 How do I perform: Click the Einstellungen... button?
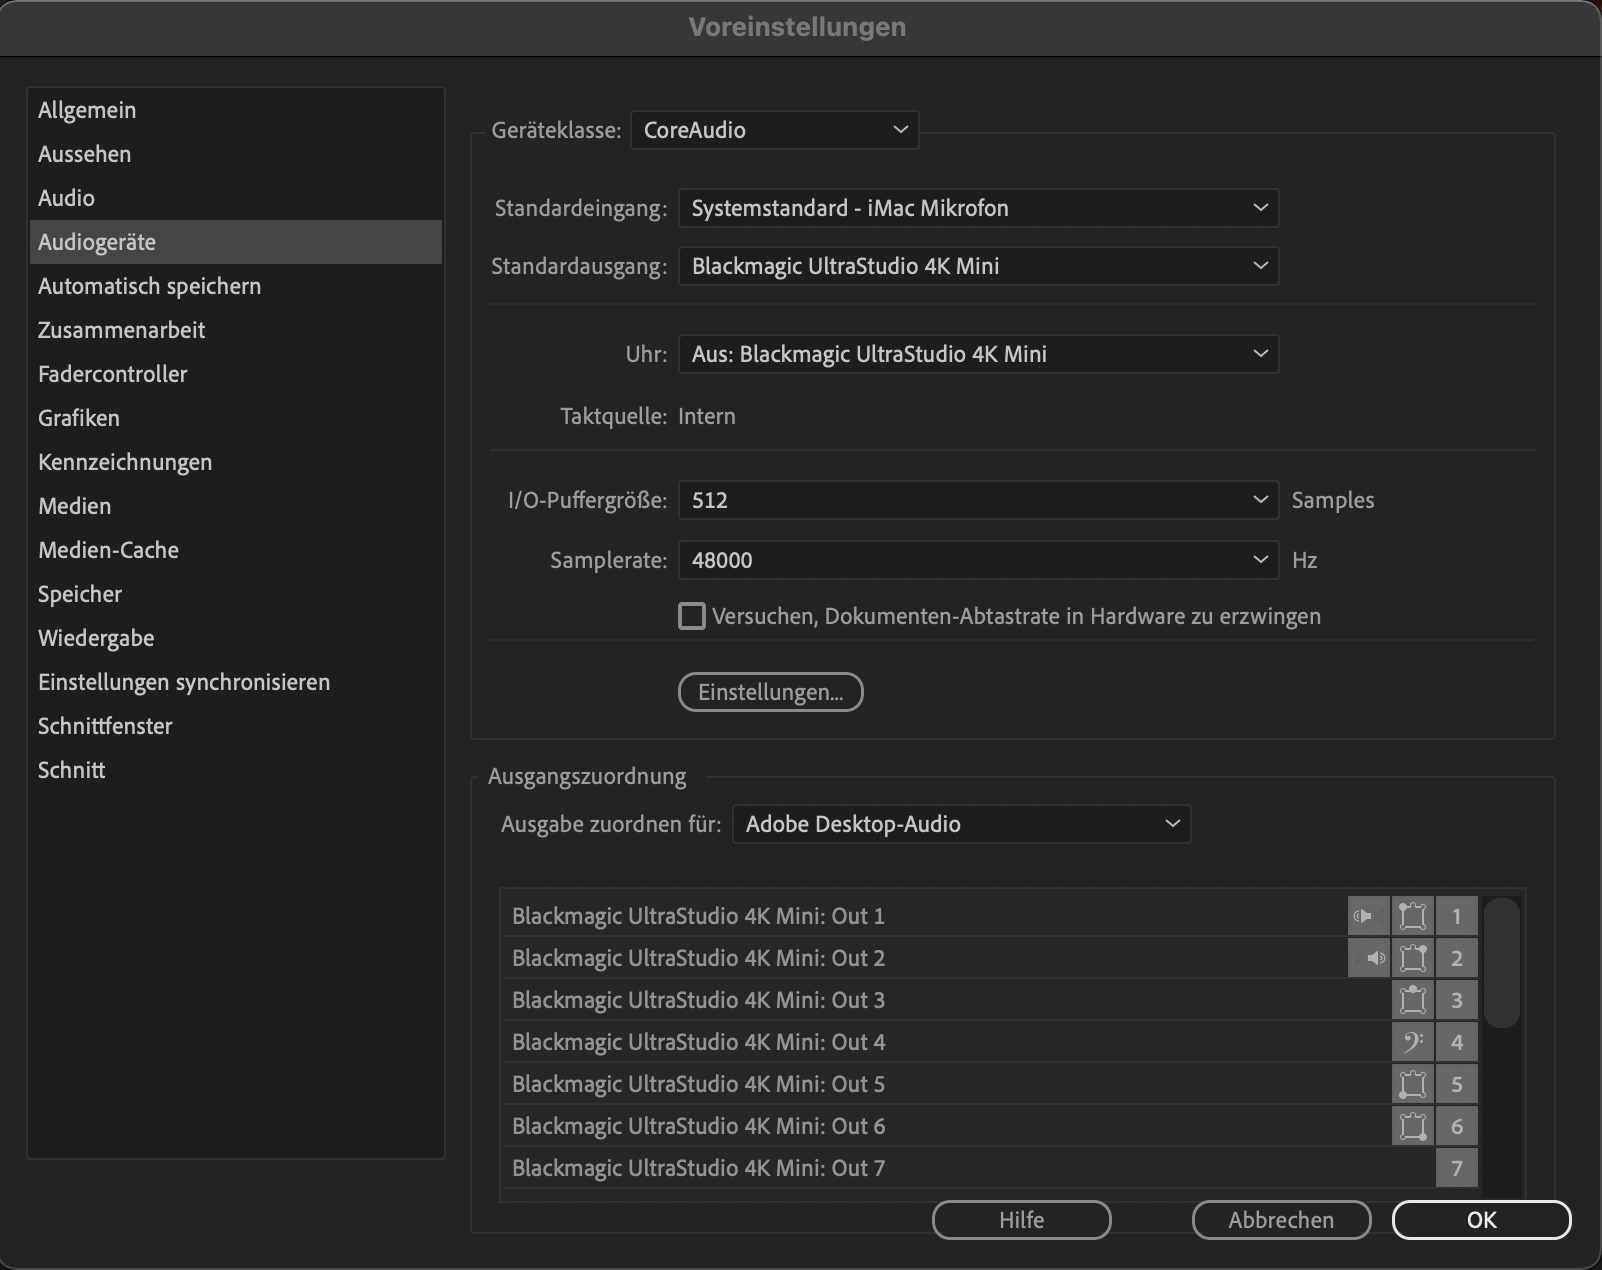tap(770, 692)
